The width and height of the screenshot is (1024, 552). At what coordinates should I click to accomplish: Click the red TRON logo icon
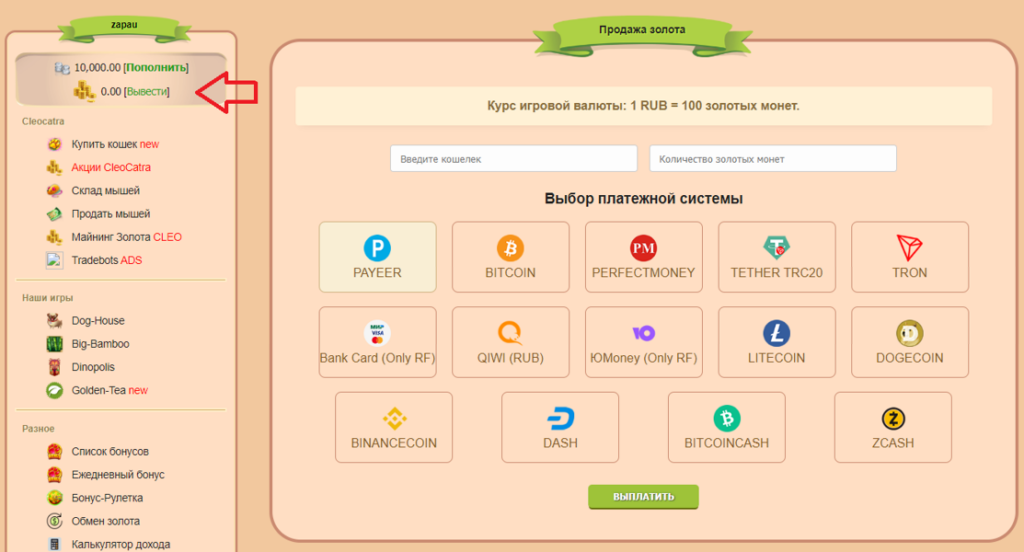pyautogui.click(x=910, y=248)
